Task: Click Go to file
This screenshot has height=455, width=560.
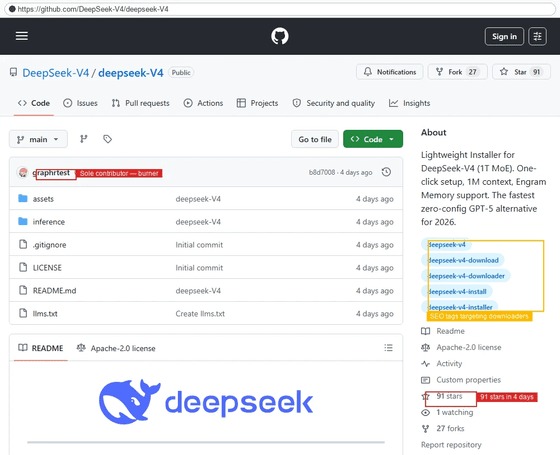Action: [x=315, y=139]
